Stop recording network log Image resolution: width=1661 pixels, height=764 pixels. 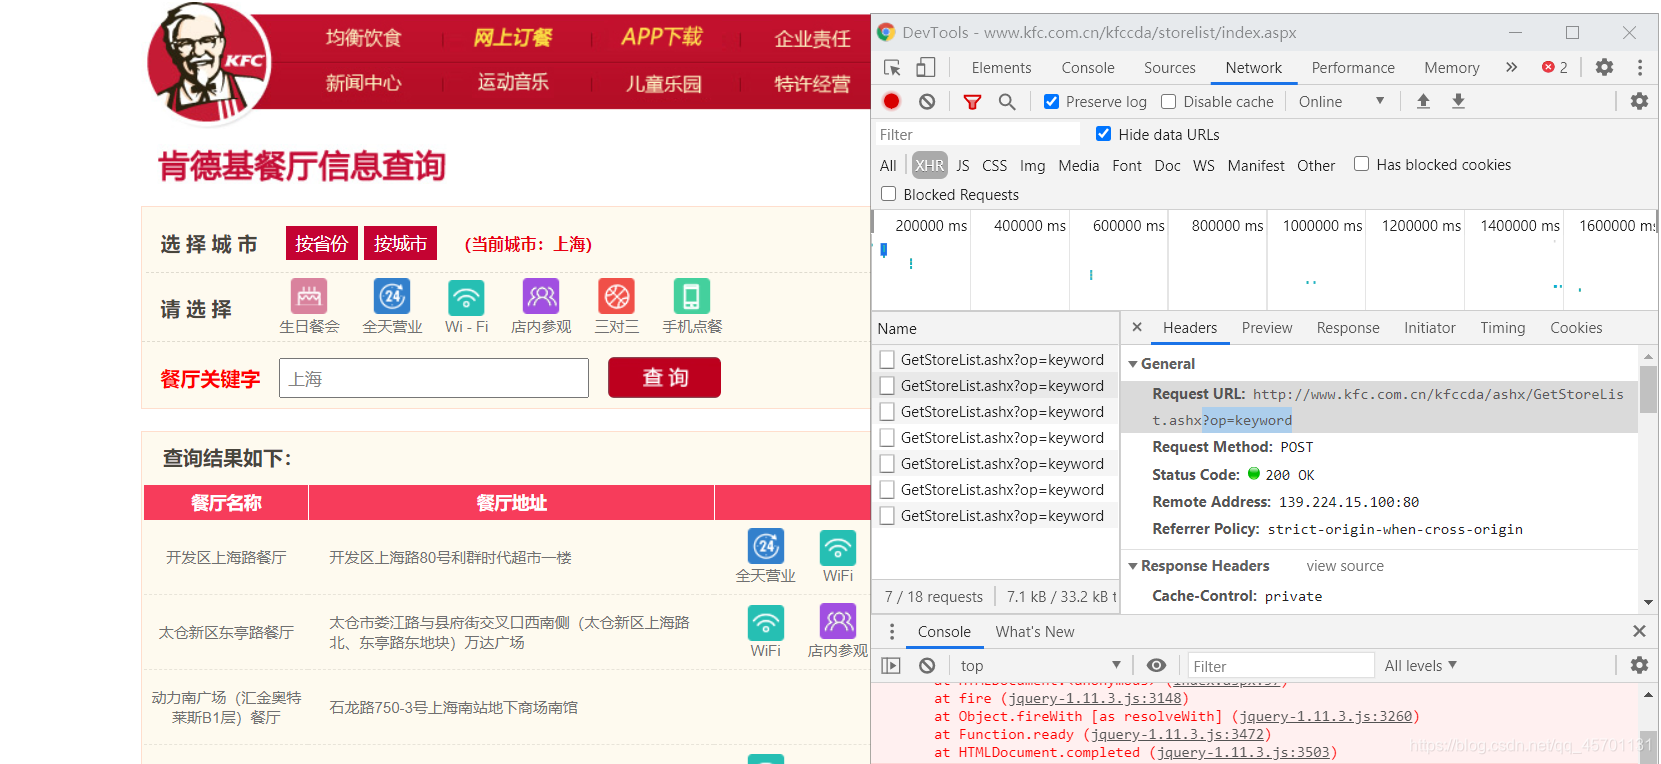click(x=892, y=101)
